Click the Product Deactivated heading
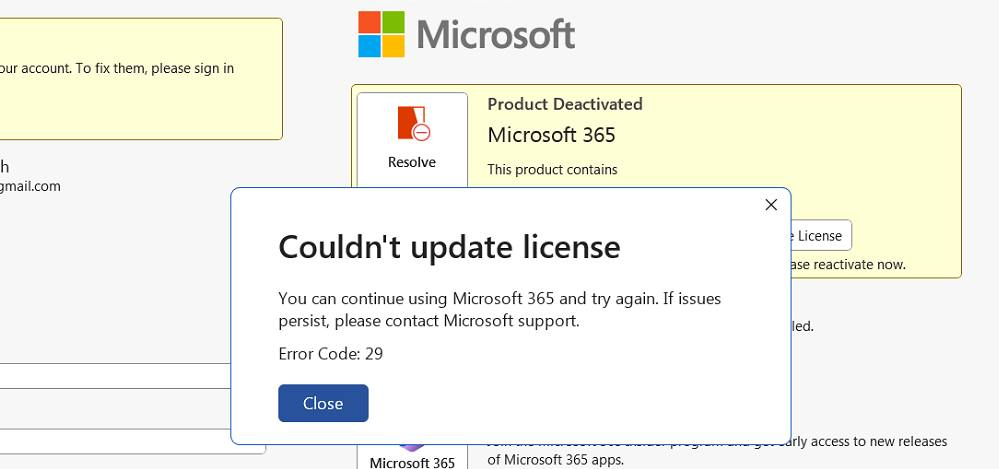999x469 pixels. click(x=564, y=104)
